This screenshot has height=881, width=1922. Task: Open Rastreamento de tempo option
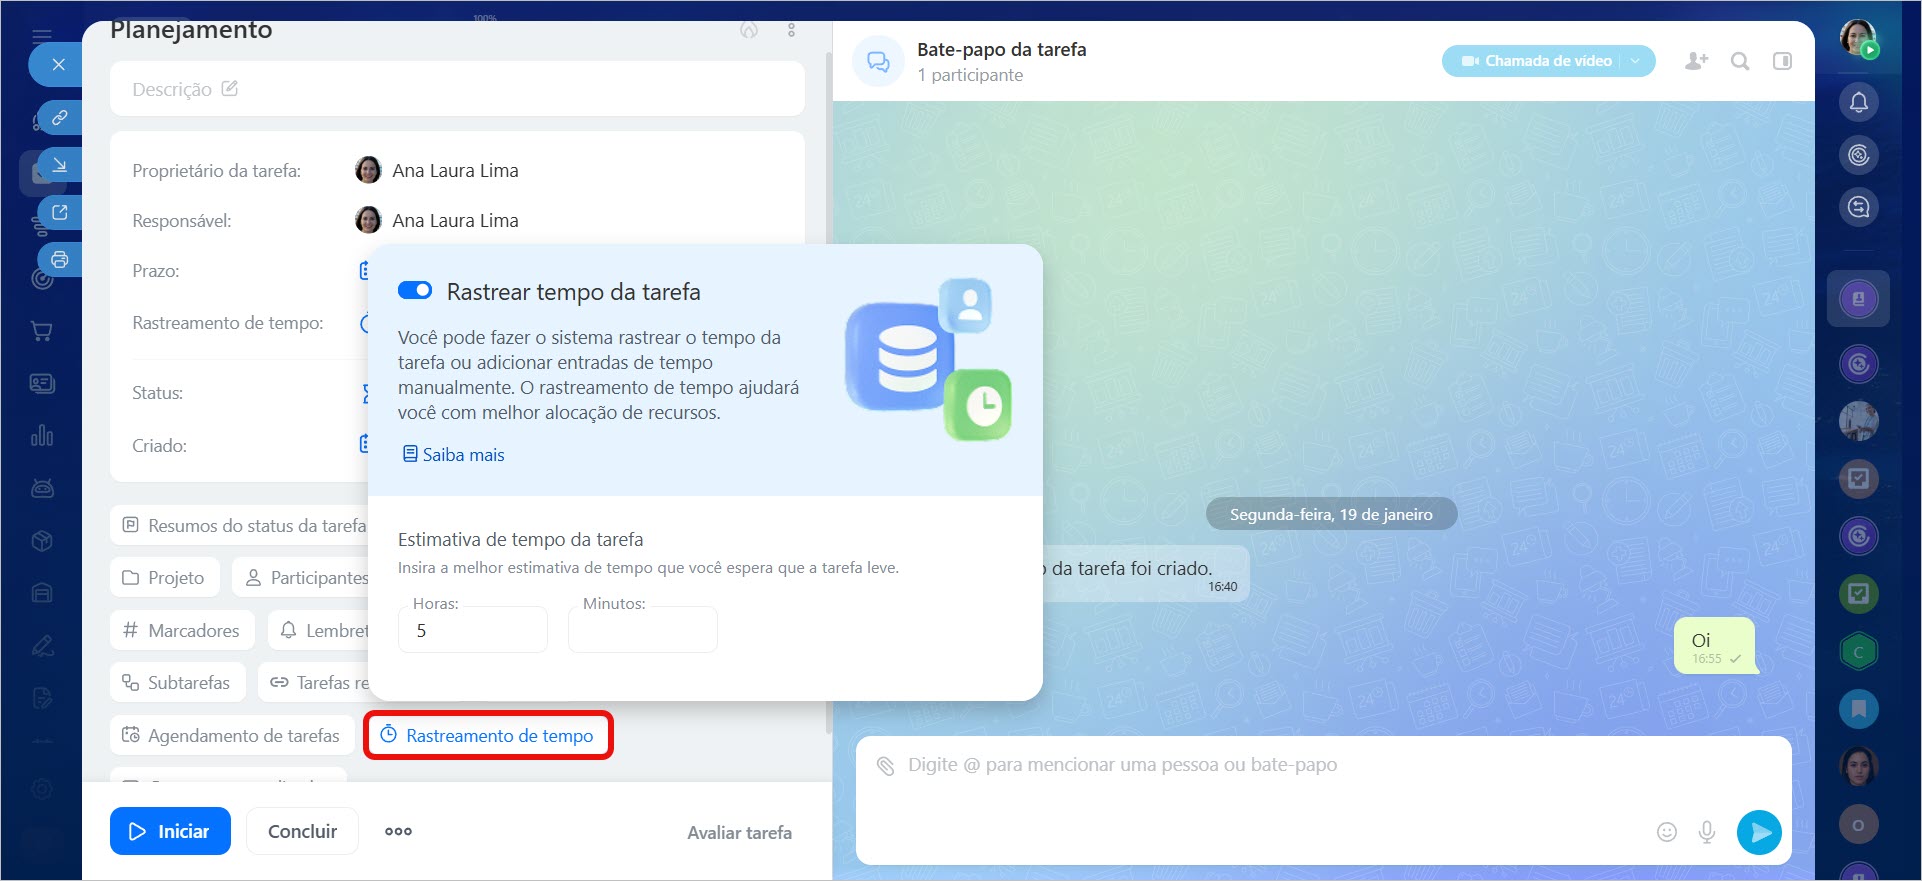488,736
